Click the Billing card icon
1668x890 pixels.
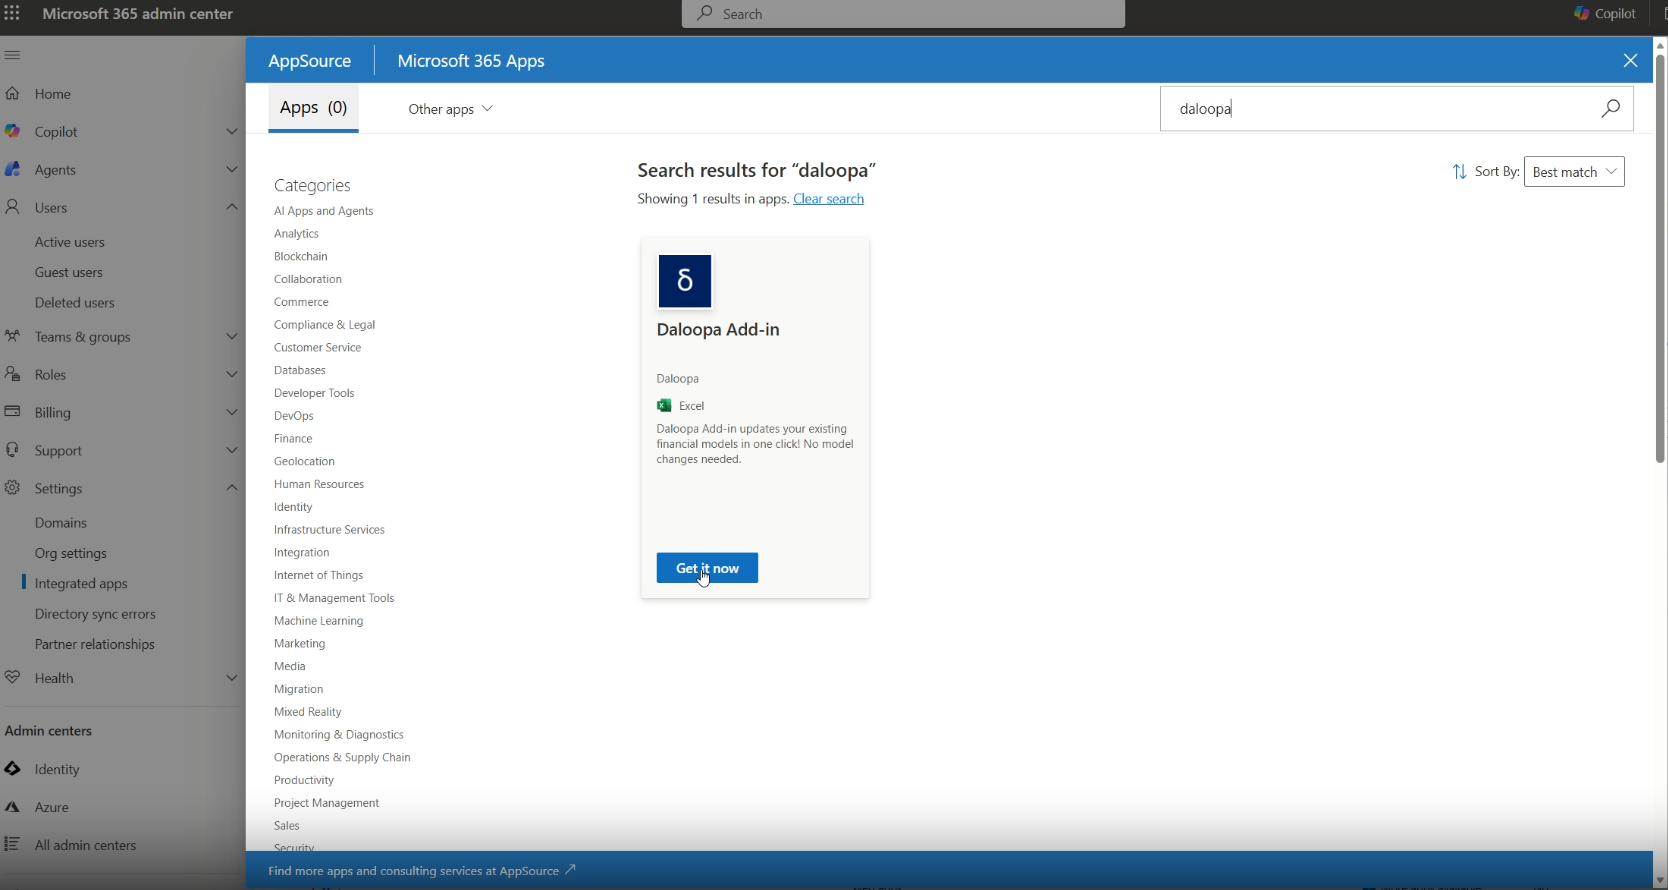coord(13,411)
